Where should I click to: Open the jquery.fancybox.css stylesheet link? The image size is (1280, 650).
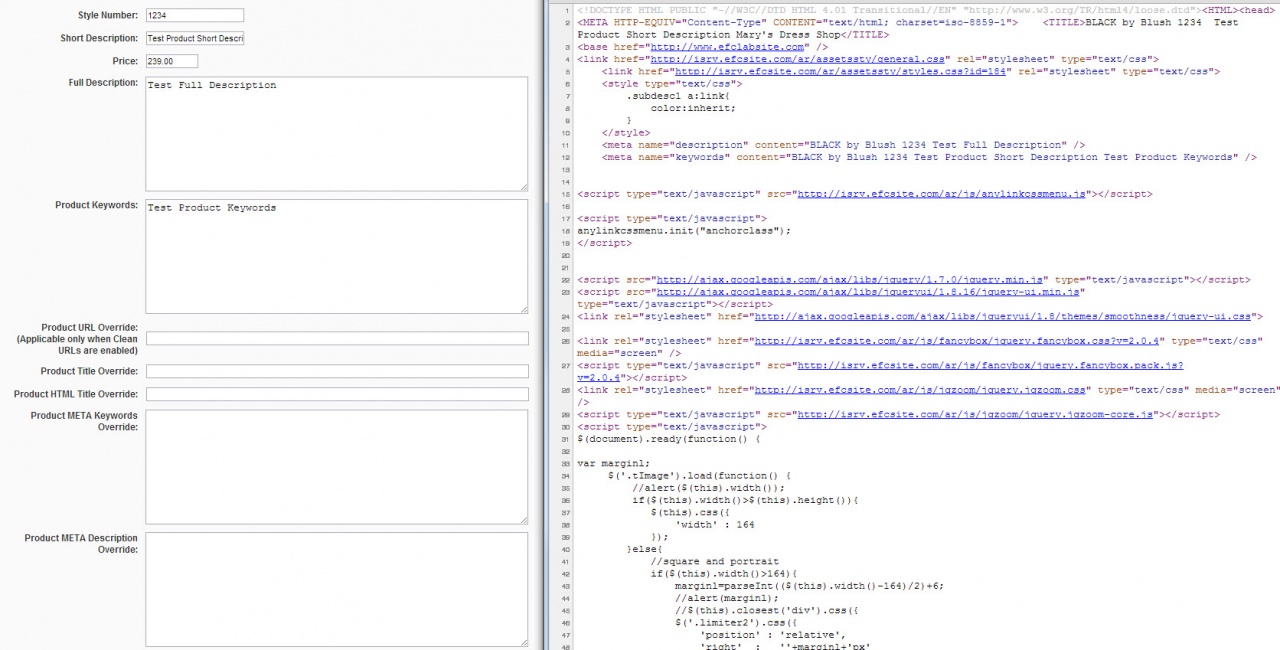coord(958,341)
